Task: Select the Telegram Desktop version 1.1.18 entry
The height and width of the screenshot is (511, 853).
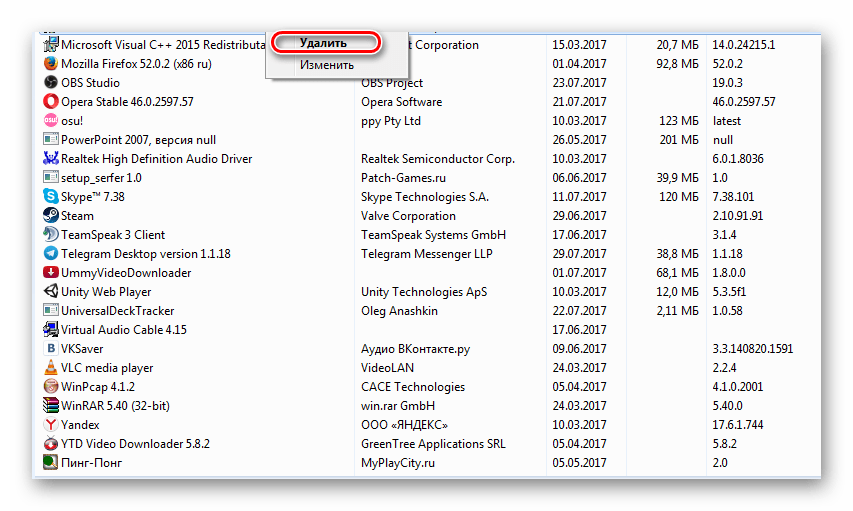Action: pyautogui.click(x=145, y=254)
